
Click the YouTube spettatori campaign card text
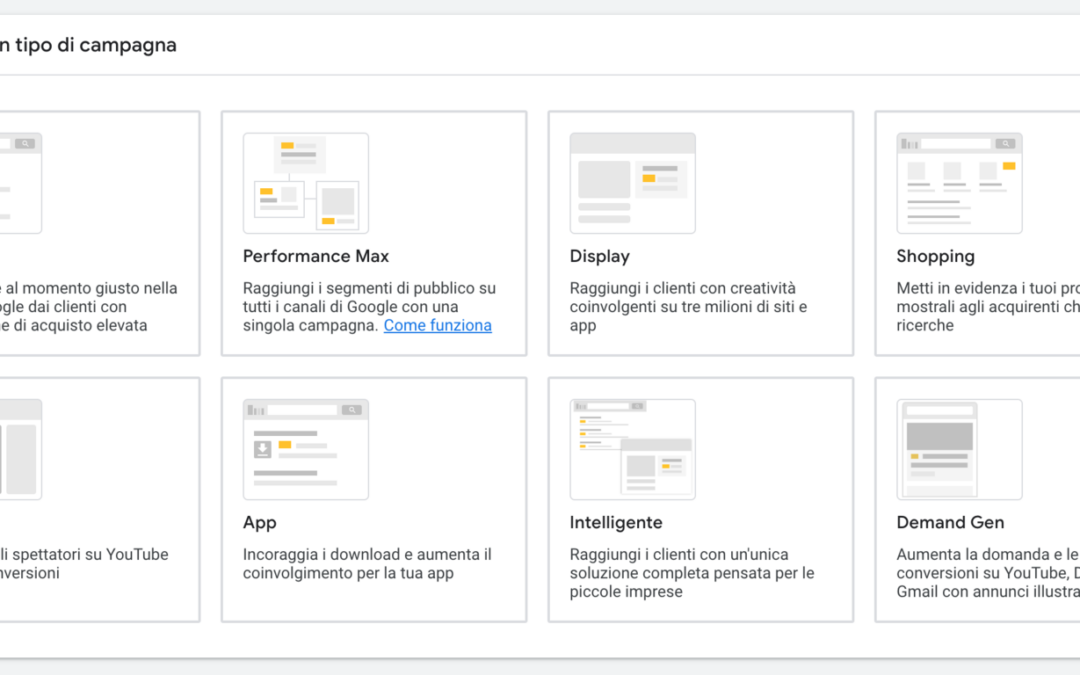[x=84, y=563]
